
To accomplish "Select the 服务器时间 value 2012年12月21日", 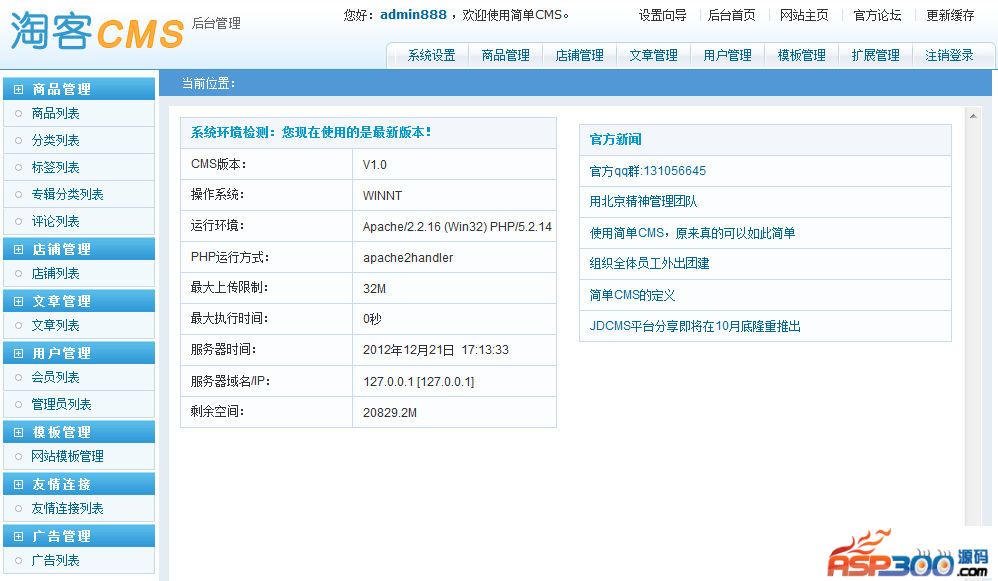I will pos(435,350).
